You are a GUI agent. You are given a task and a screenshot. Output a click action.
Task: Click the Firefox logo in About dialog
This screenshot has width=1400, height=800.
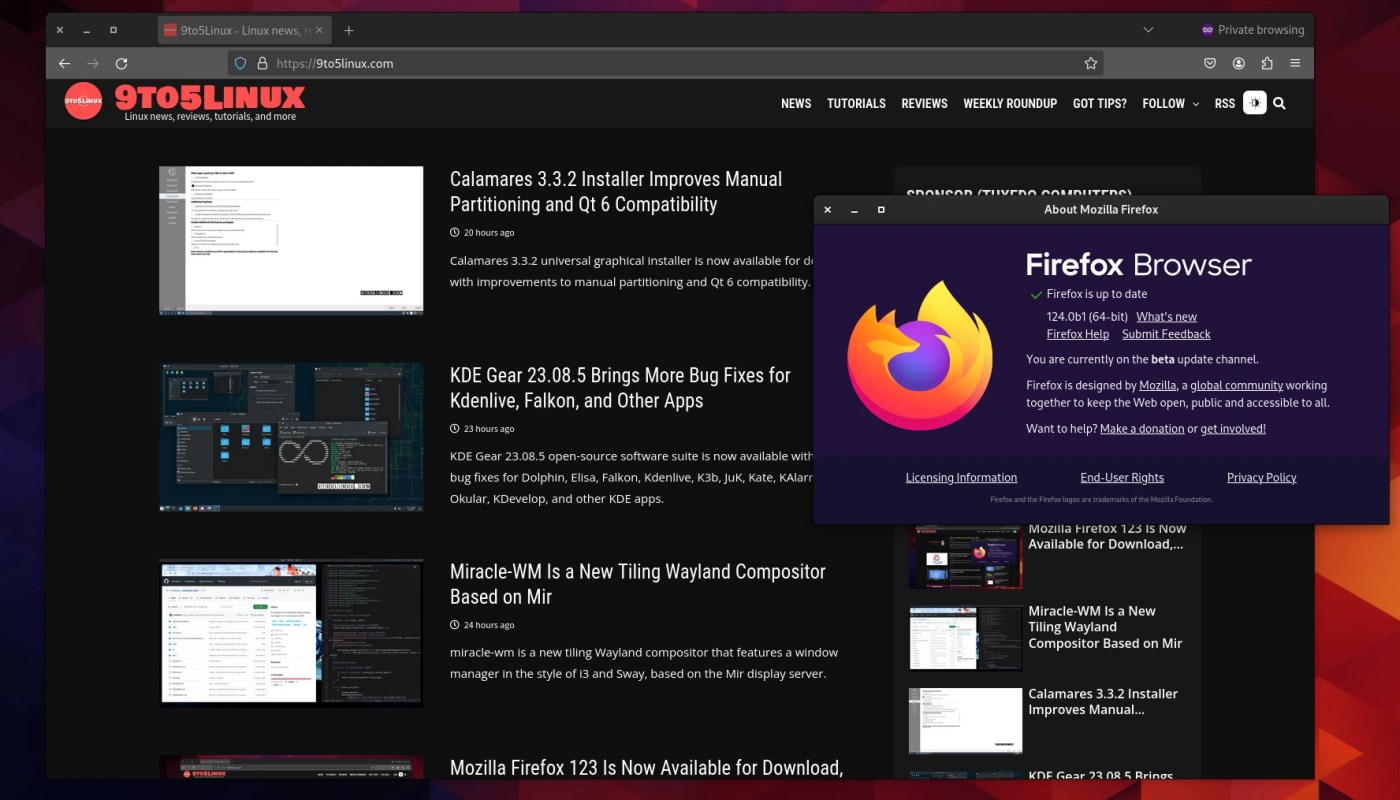click(920, 355)
